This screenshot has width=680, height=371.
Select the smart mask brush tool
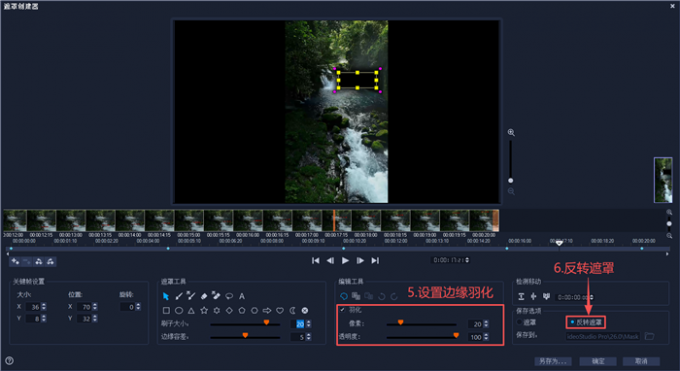pos(191,296)
